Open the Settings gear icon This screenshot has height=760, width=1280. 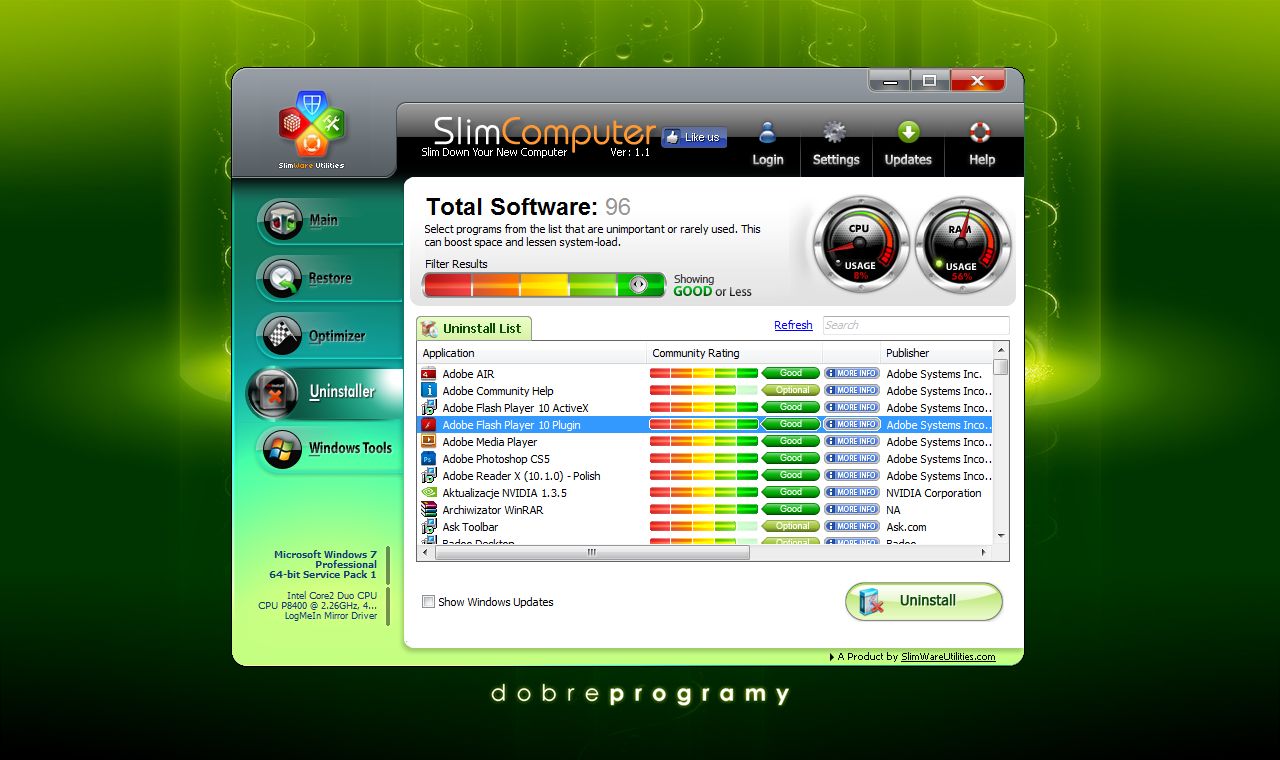835,132
